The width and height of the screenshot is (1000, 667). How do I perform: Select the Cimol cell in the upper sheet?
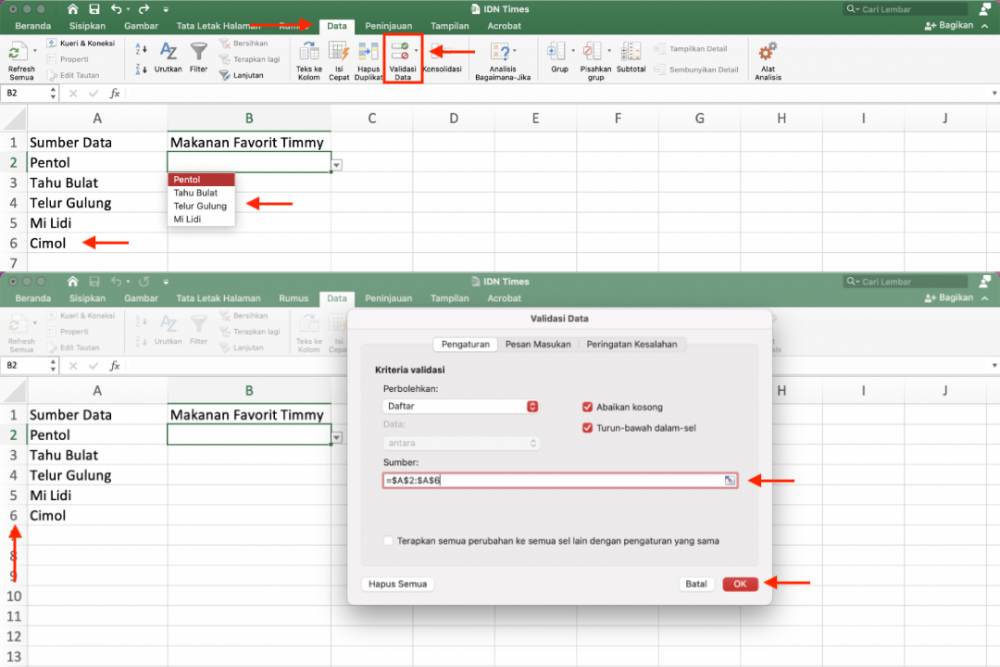97,243
